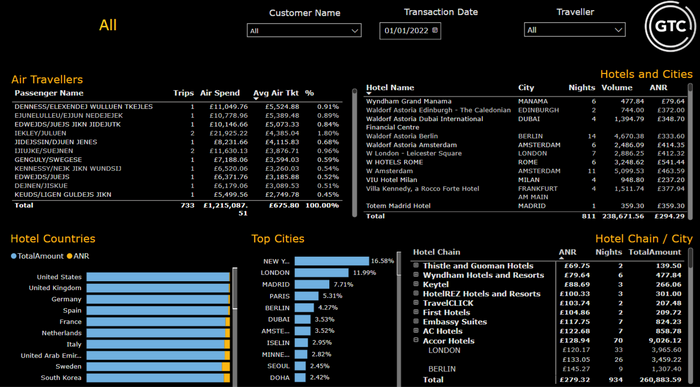
Task: Expand the First Hotels chain row
Action: [416, 312]
